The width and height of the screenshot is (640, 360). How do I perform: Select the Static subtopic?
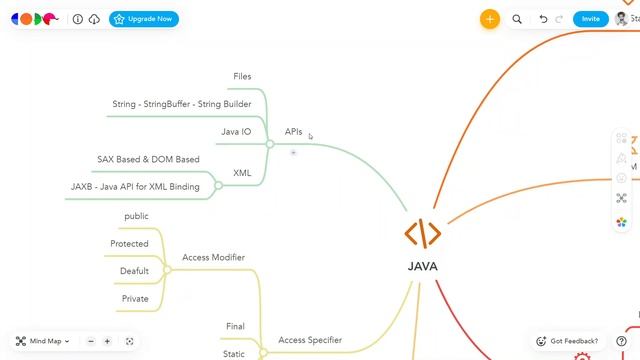point(234,354)
